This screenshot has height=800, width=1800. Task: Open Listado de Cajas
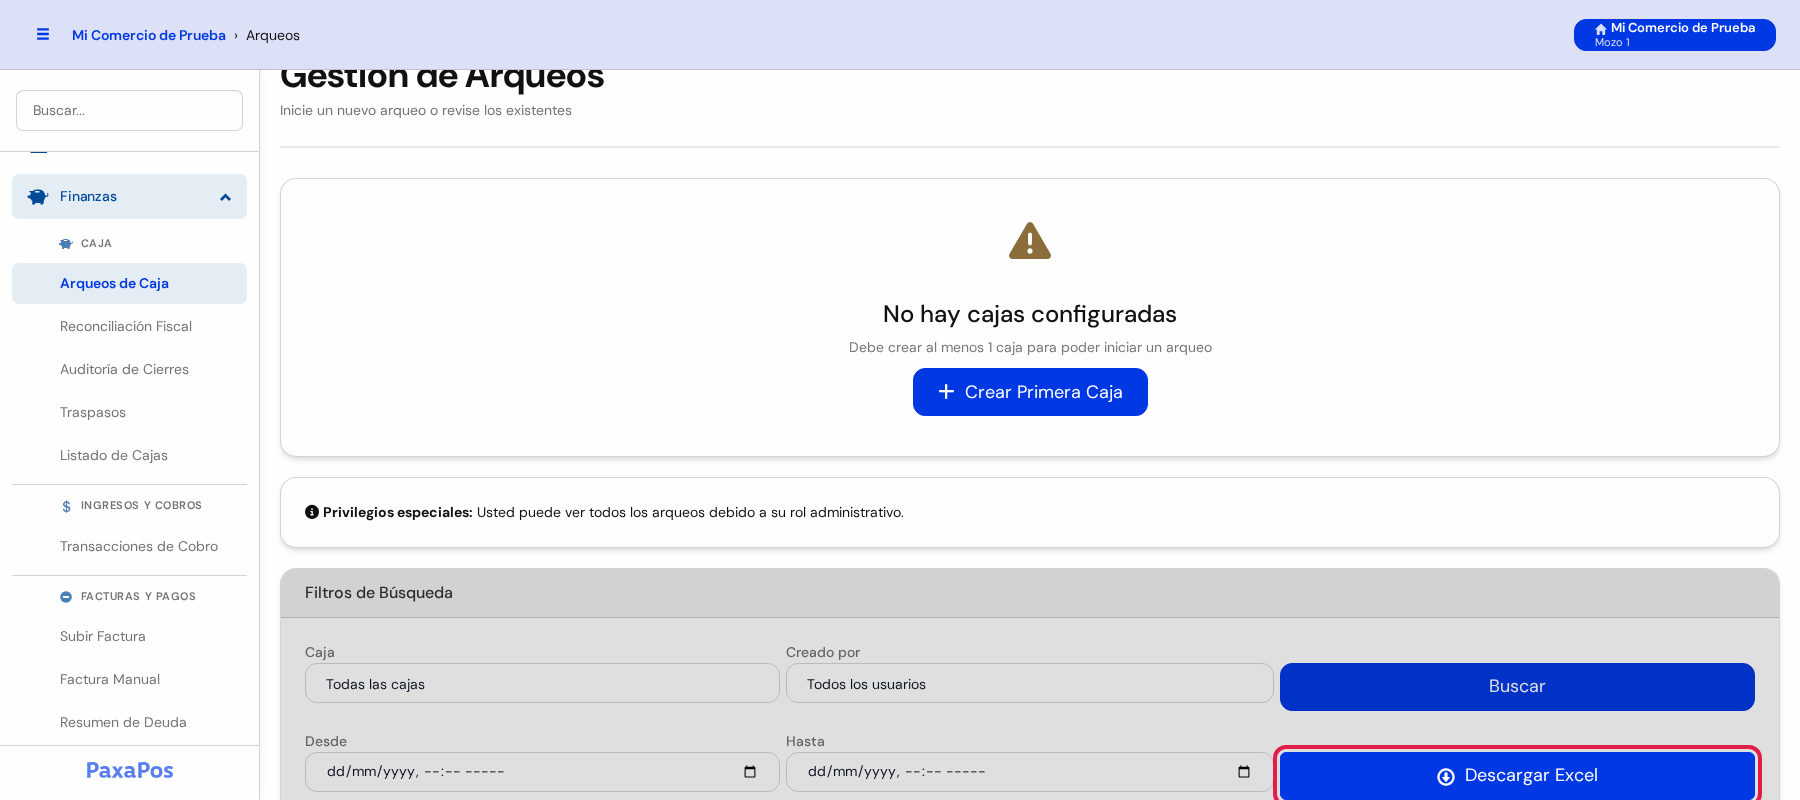(129, 455)
